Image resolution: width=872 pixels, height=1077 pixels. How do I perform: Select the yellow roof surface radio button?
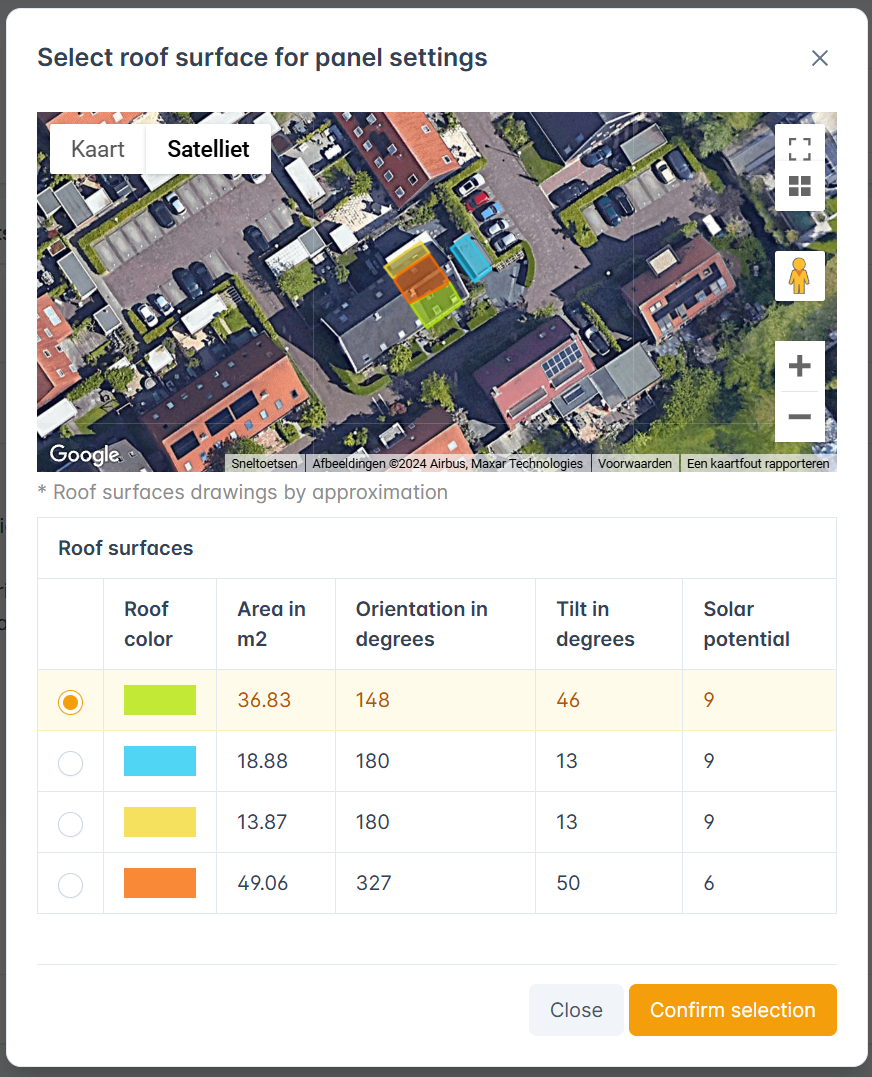tap(70, 824)
